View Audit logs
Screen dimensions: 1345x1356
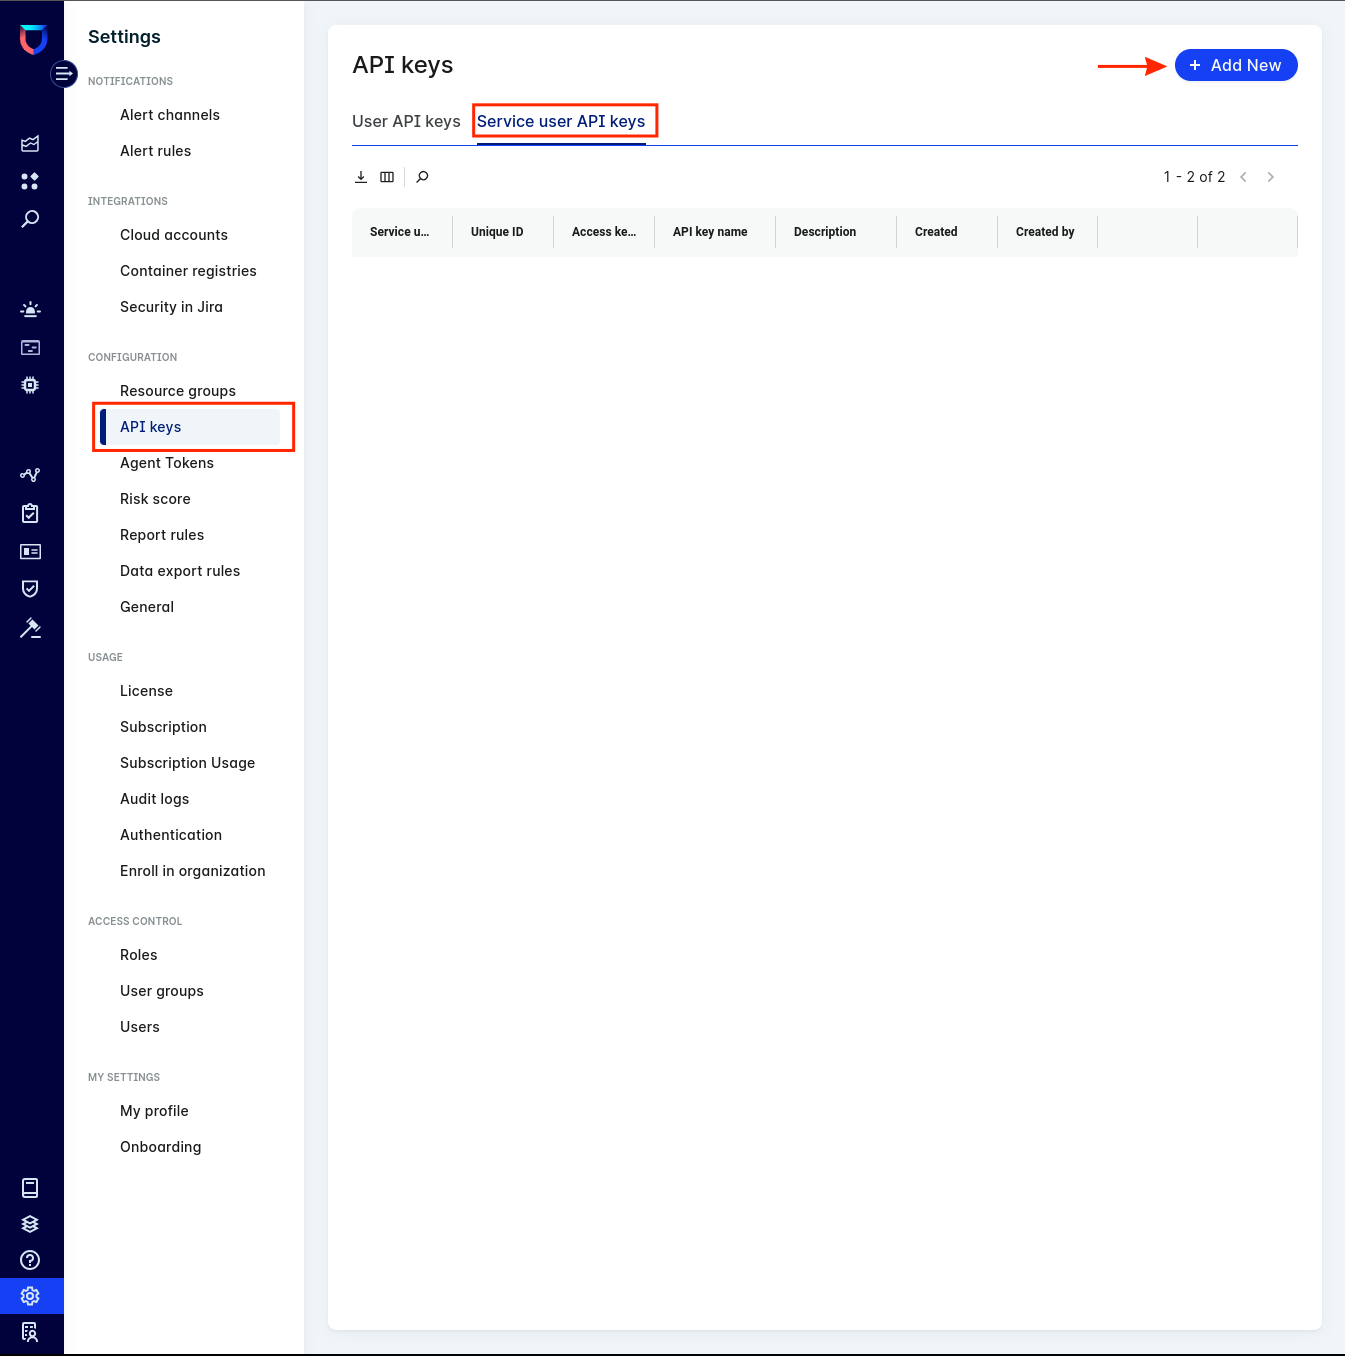(154, 799)
